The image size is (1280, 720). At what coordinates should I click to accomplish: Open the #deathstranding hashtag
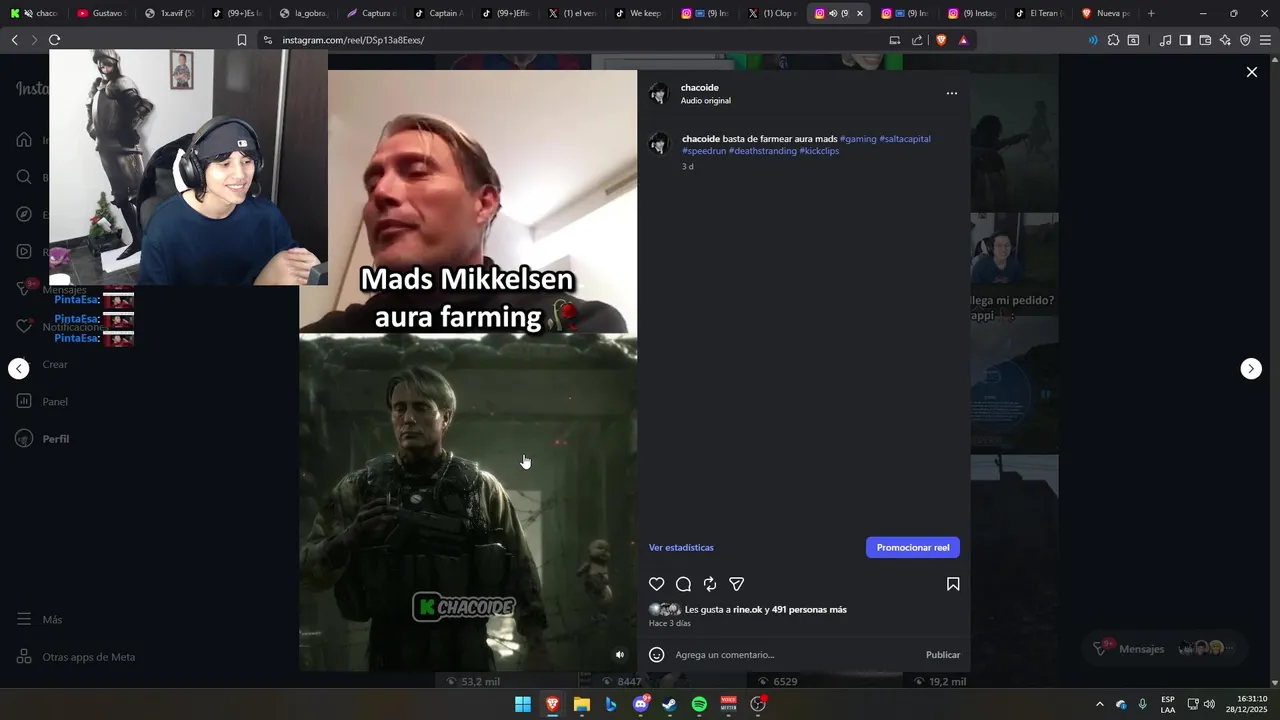[x=763, y=151]
